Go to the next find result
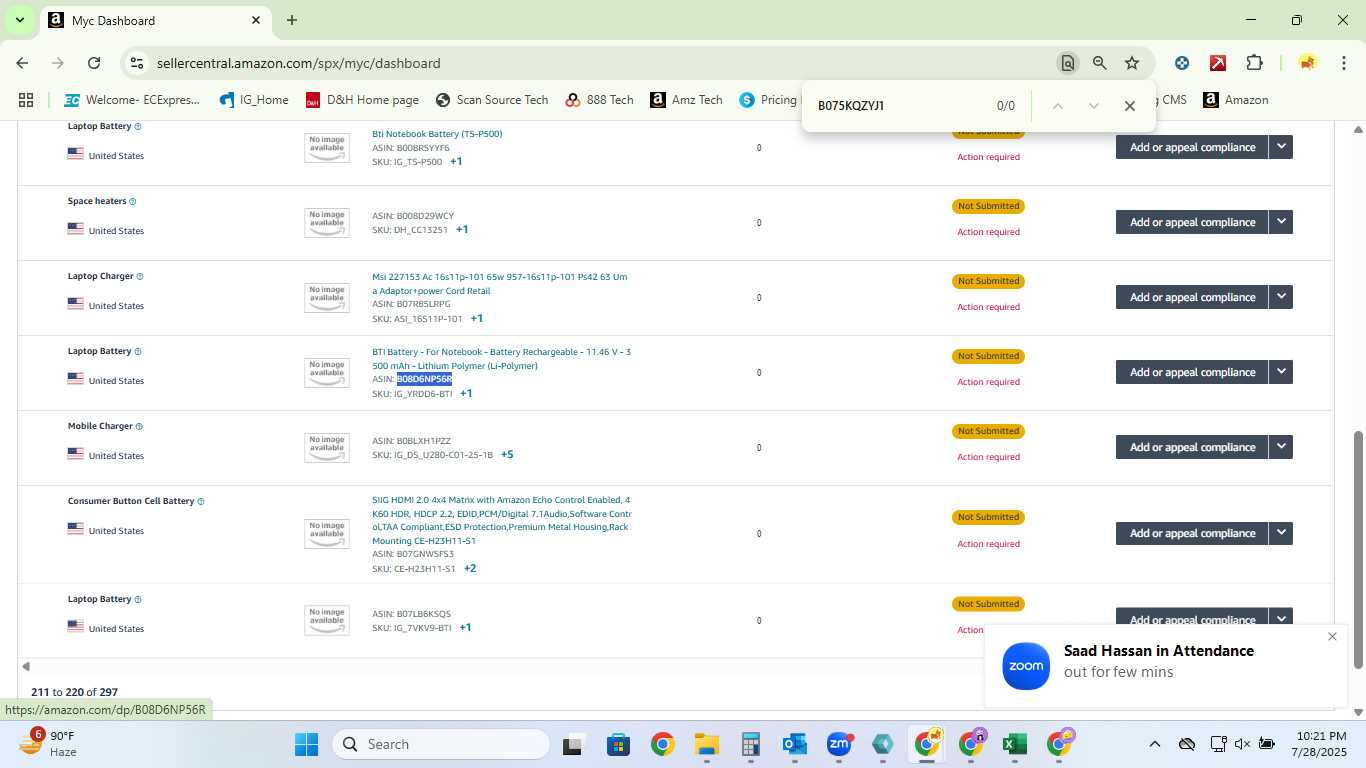Screen dimensions: 1366x768 pyautogui.click(x=1094, y=106)
